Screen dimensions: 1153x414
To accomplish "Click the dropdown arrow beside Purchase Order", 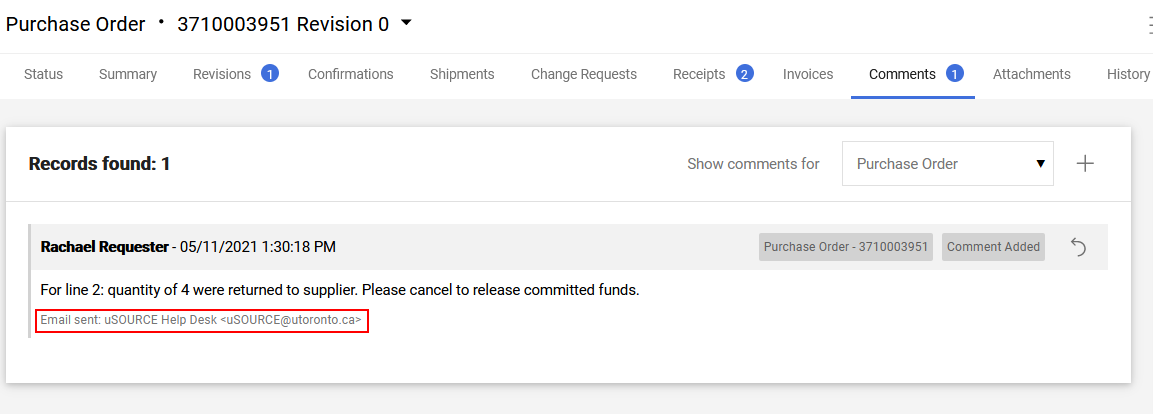I will pos(1040,163).
